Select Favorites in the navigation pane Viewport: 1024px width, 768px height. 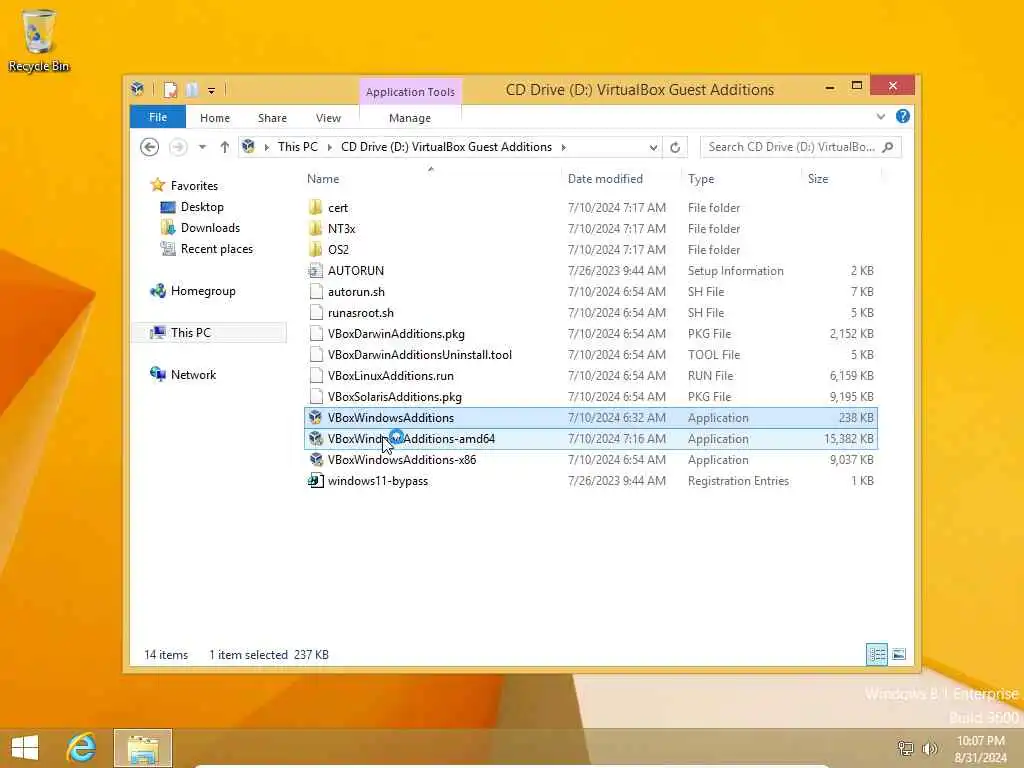(x=194, y=185)
